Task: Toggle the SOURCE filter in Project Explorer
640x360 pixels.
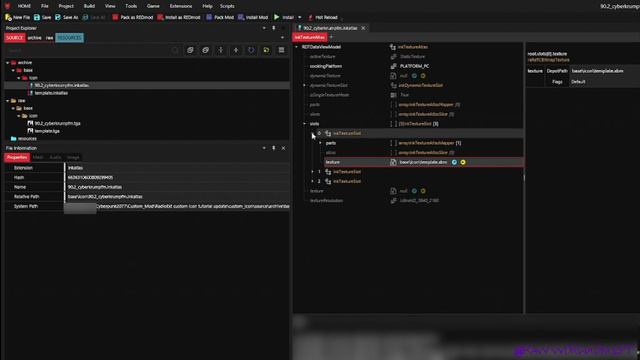Action: tap(15, 38)
